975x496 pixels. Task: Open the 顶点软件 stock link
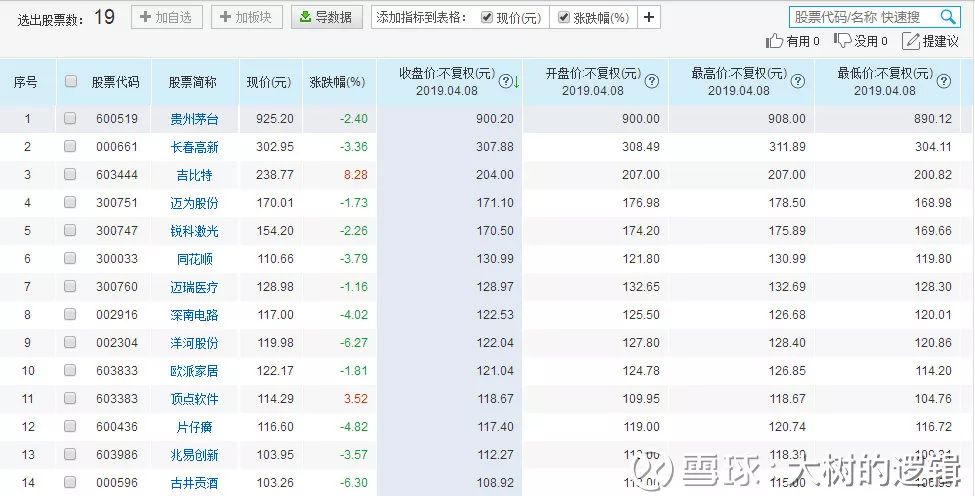(194, 398)
